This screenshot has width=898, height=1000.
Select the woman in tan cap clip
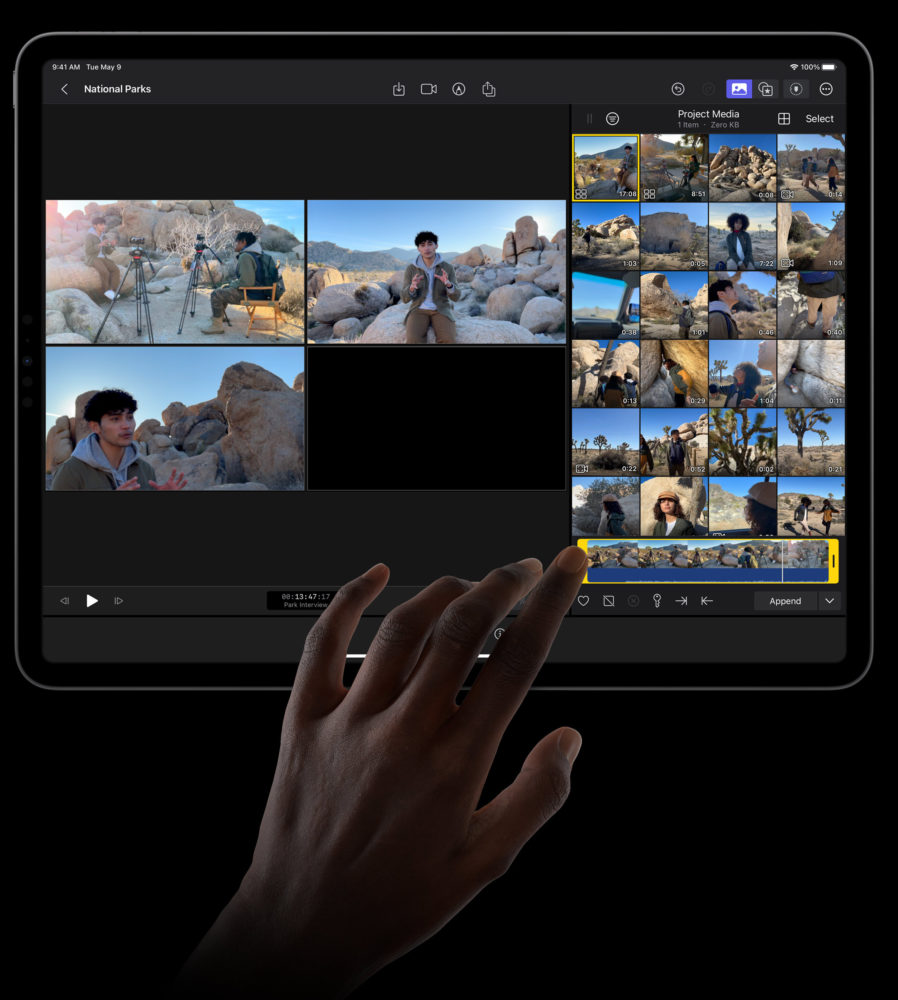pos(674,506)
